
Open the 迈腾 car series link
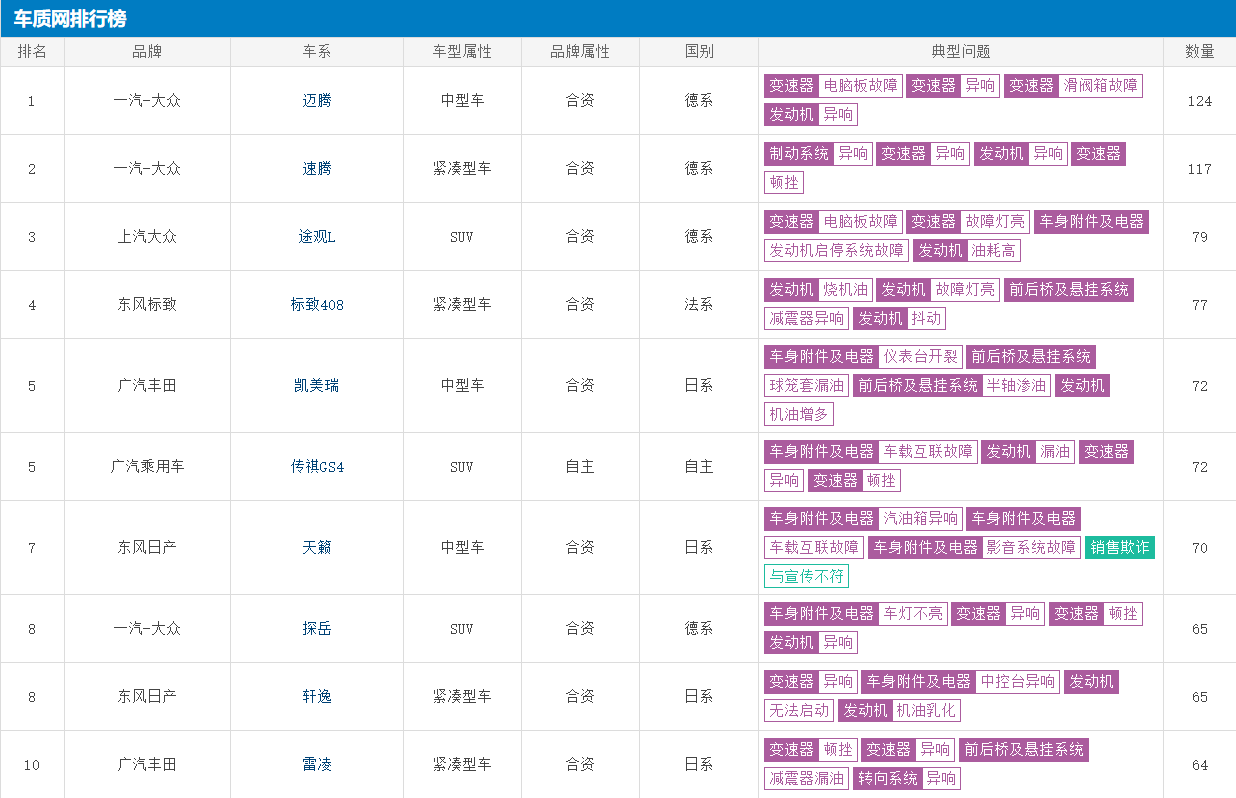317,101
